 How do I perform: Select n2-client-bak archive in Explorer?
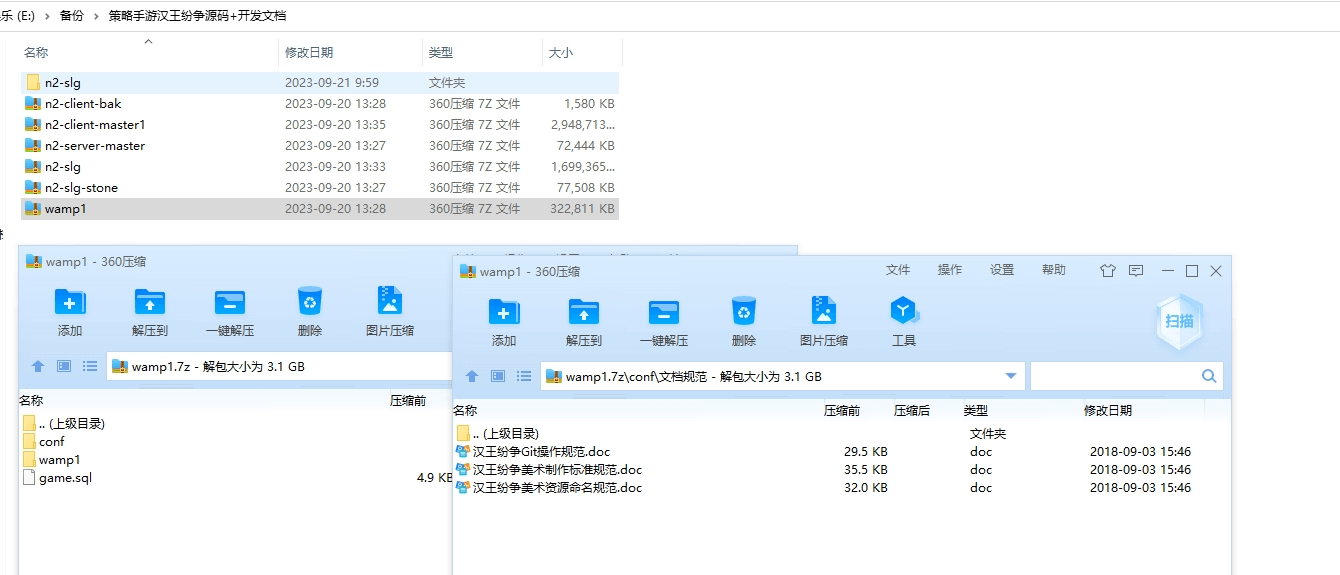(x=319, y=103)
